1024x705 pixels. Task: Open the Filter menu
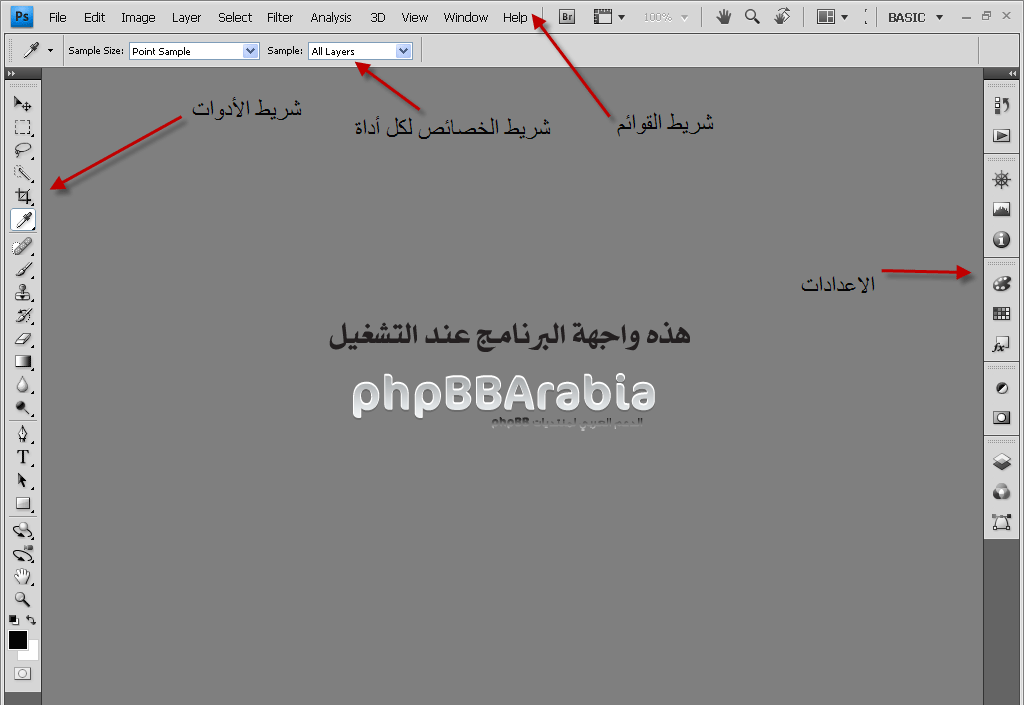pyautogui.click(x=280, y=18)
